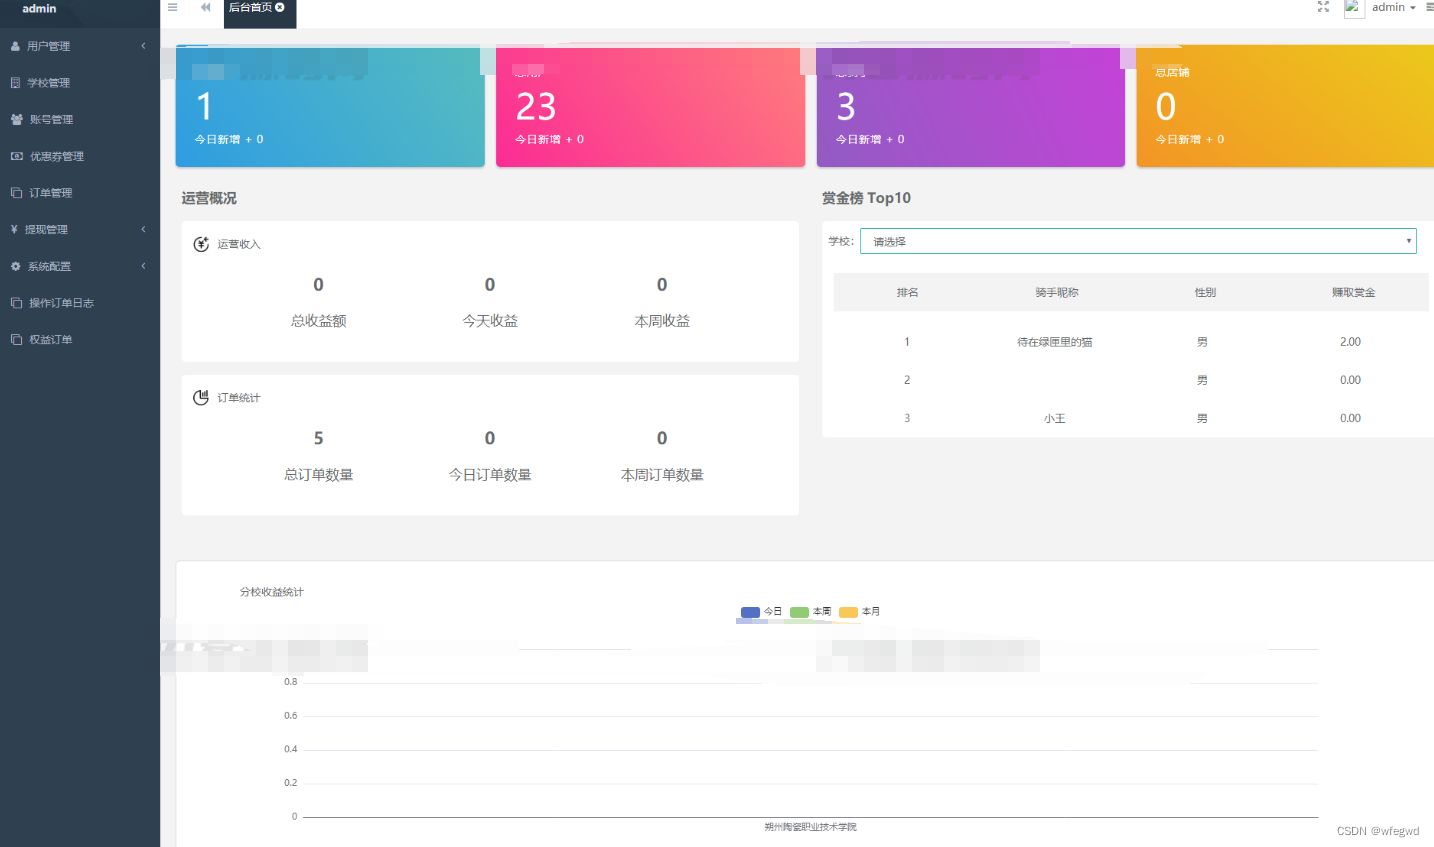The height and width of the screenshot is (847, 1434).
Task: Open 账号管理 in the sidebar
Action: 48,119
